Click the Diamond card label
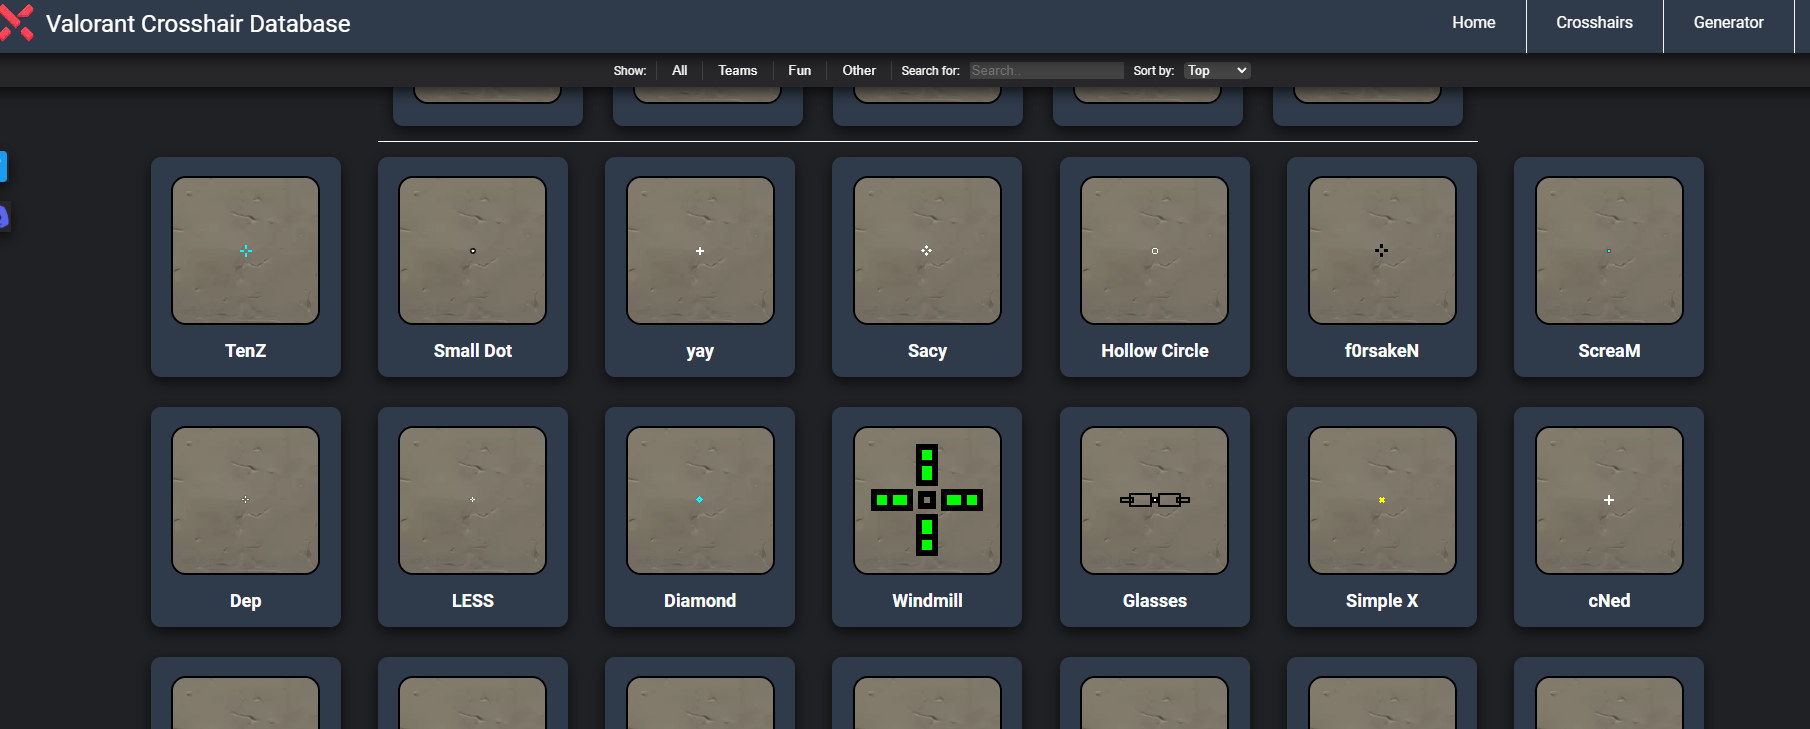Image resolution: width=1810 pixels, height=729 pixels. coord(700,601)
